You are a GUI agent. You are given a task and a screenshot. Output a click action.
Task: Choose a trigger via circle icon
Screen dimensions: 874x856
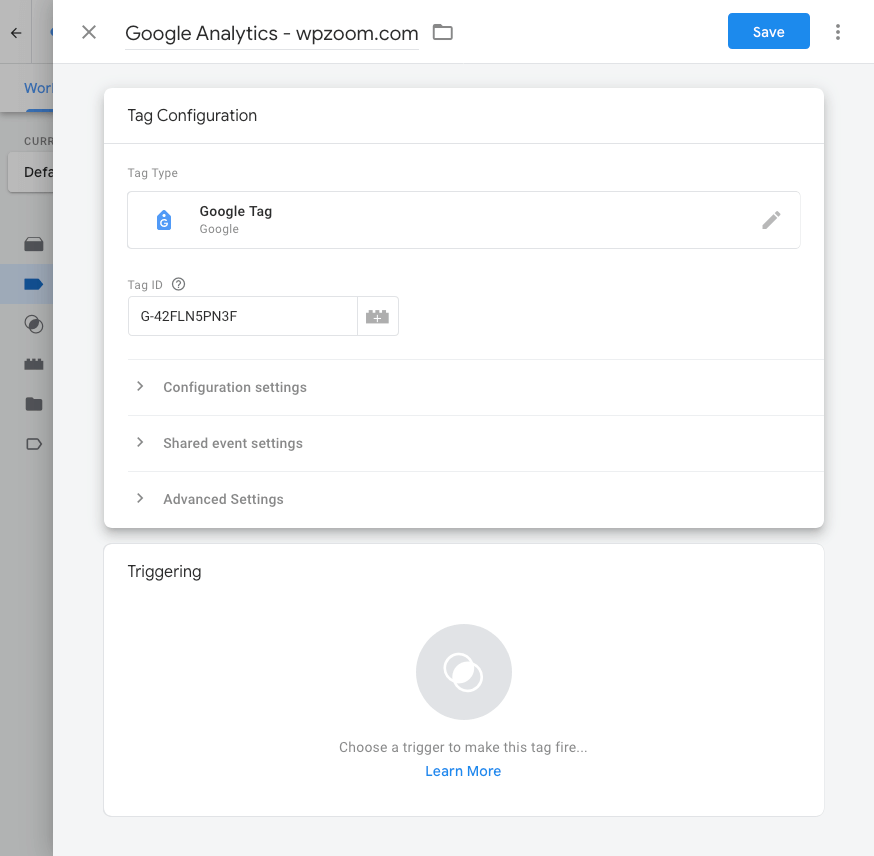click(x=464, y=672)
